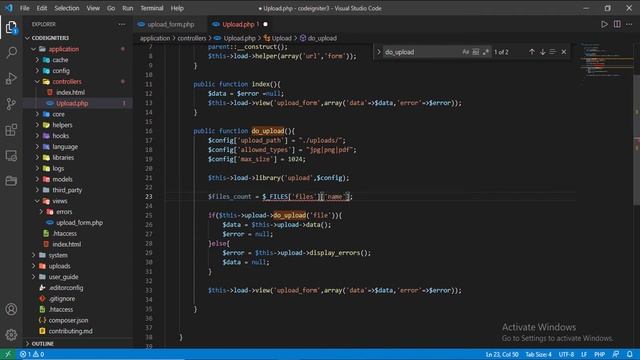Toggle Match Whole Word in find widget
Viewport: 640px width, 360px height.
coord(476,52)
